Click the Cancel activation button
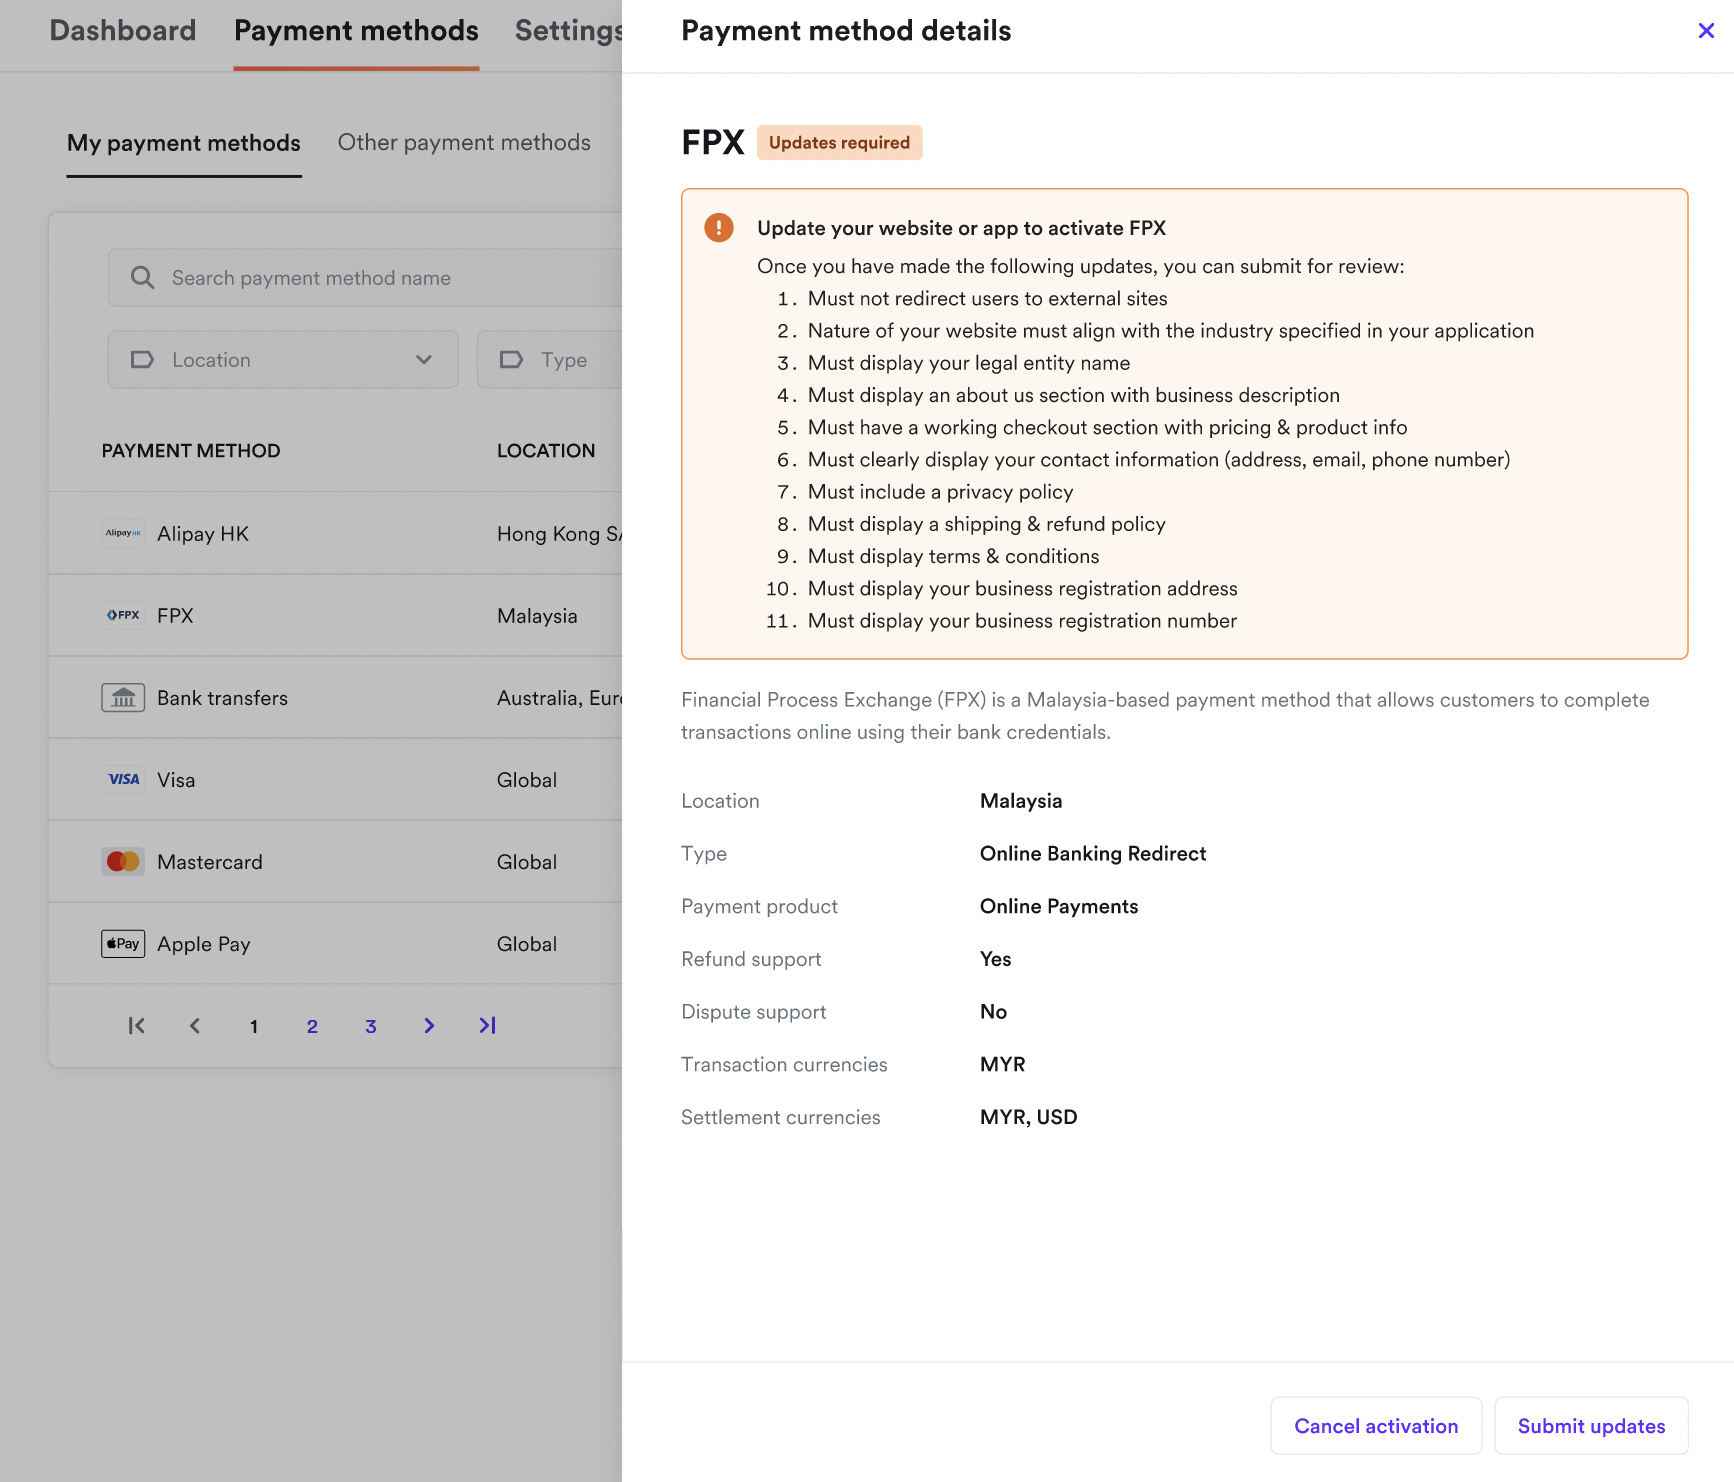 point(1376,1425)
